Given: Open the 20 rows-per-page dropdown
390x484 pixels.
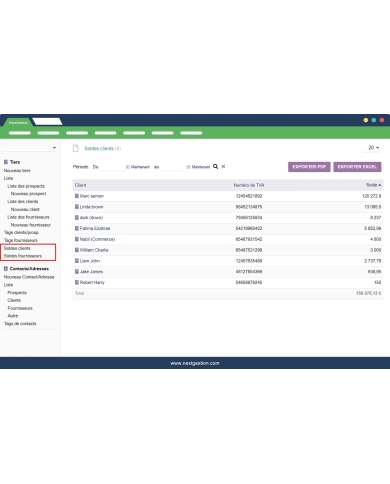Looking at the screenshot, I should (x=373, y=148).
